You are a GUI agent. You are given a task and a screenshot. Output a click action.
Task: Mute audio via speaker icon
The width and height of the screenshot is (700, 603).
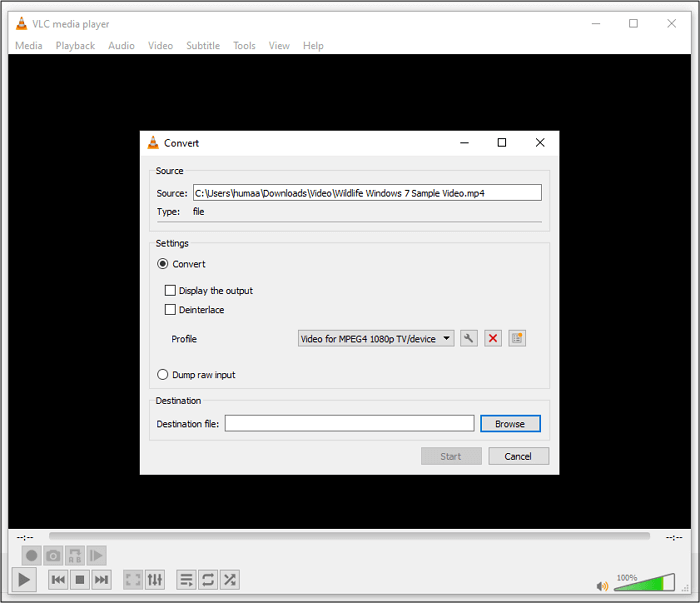[x=602, y=586]
